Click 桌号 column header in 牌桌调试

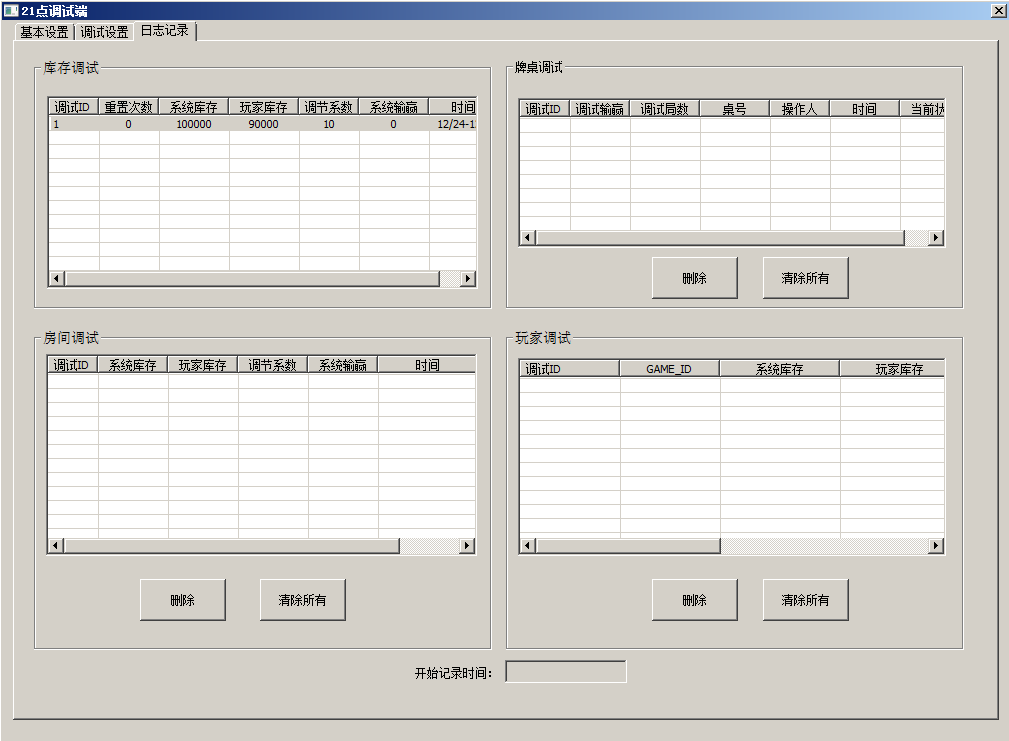tap(734, 109)
